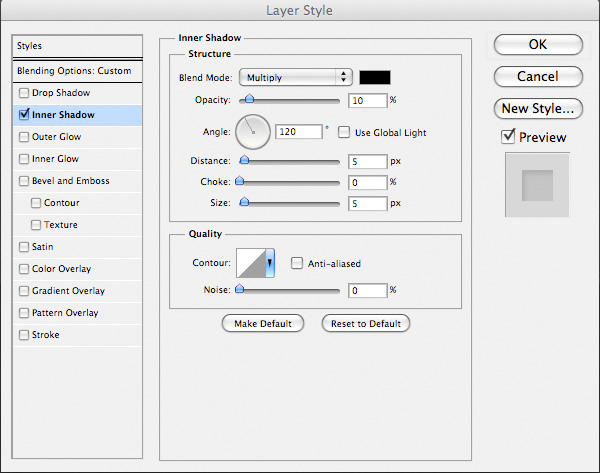This screenshot has height=473, width=600.
Task: Click the black shadow color swatch
Action: pos(375,77)
